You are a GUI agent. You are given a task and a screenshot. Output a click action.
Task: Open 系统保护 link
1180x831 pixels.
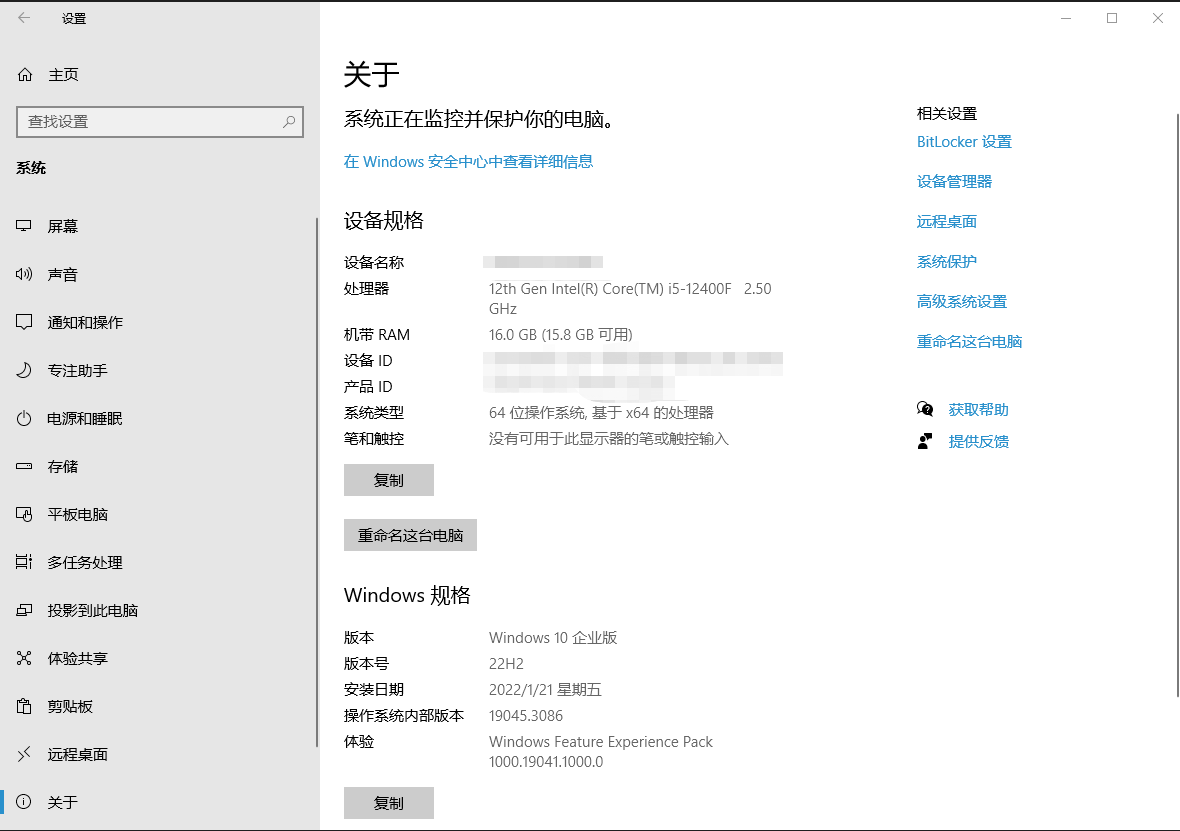click(x=947, y=261)
